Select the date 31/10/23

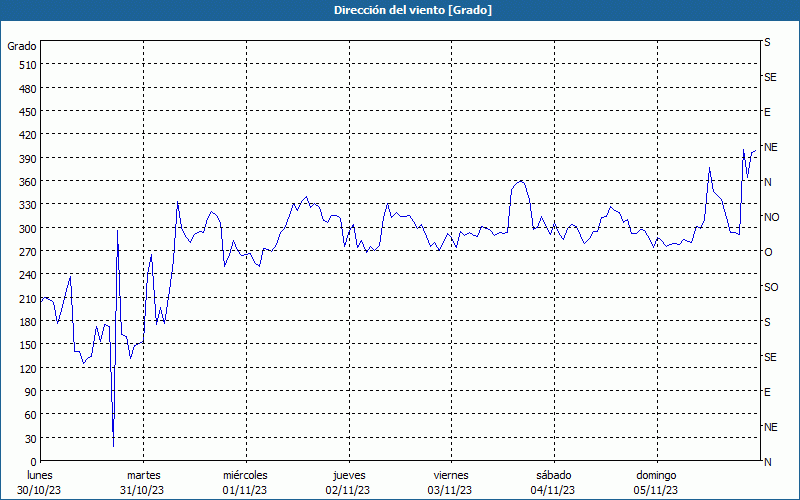pos(142,490)
